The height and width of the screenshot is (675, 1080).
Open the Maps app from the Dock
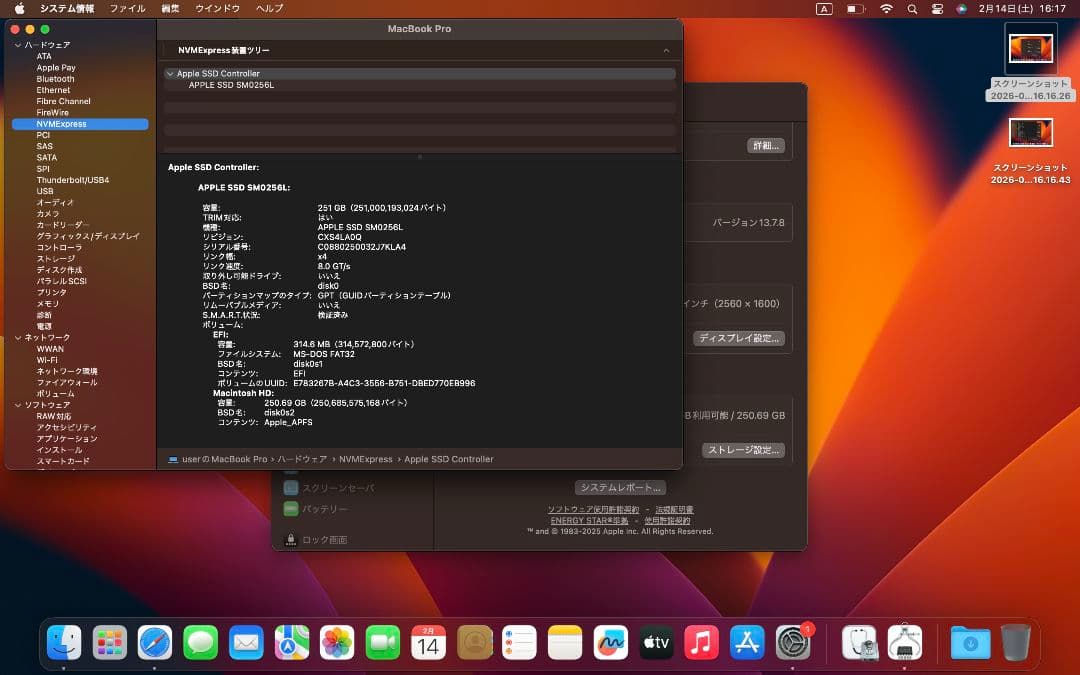[291, 643]
